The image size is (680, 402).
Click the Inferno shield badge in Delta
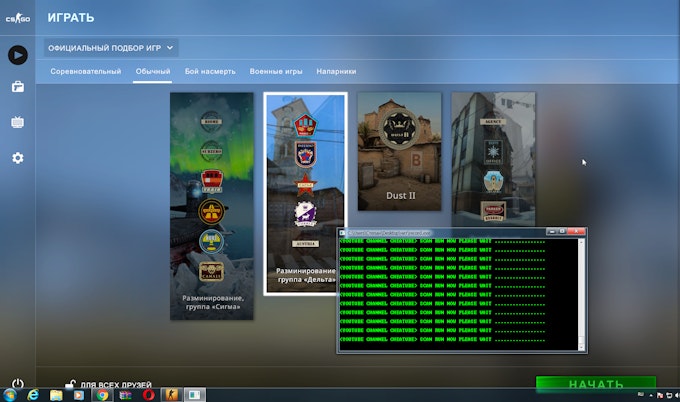point(305,154)
